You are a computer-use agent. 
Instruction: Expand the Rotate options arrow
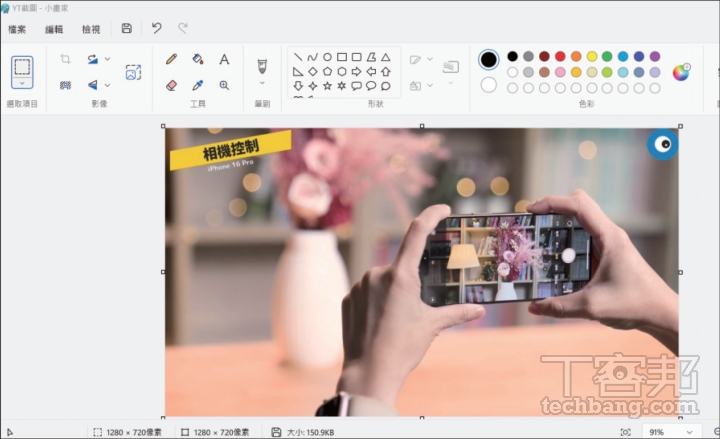[107, 59]
